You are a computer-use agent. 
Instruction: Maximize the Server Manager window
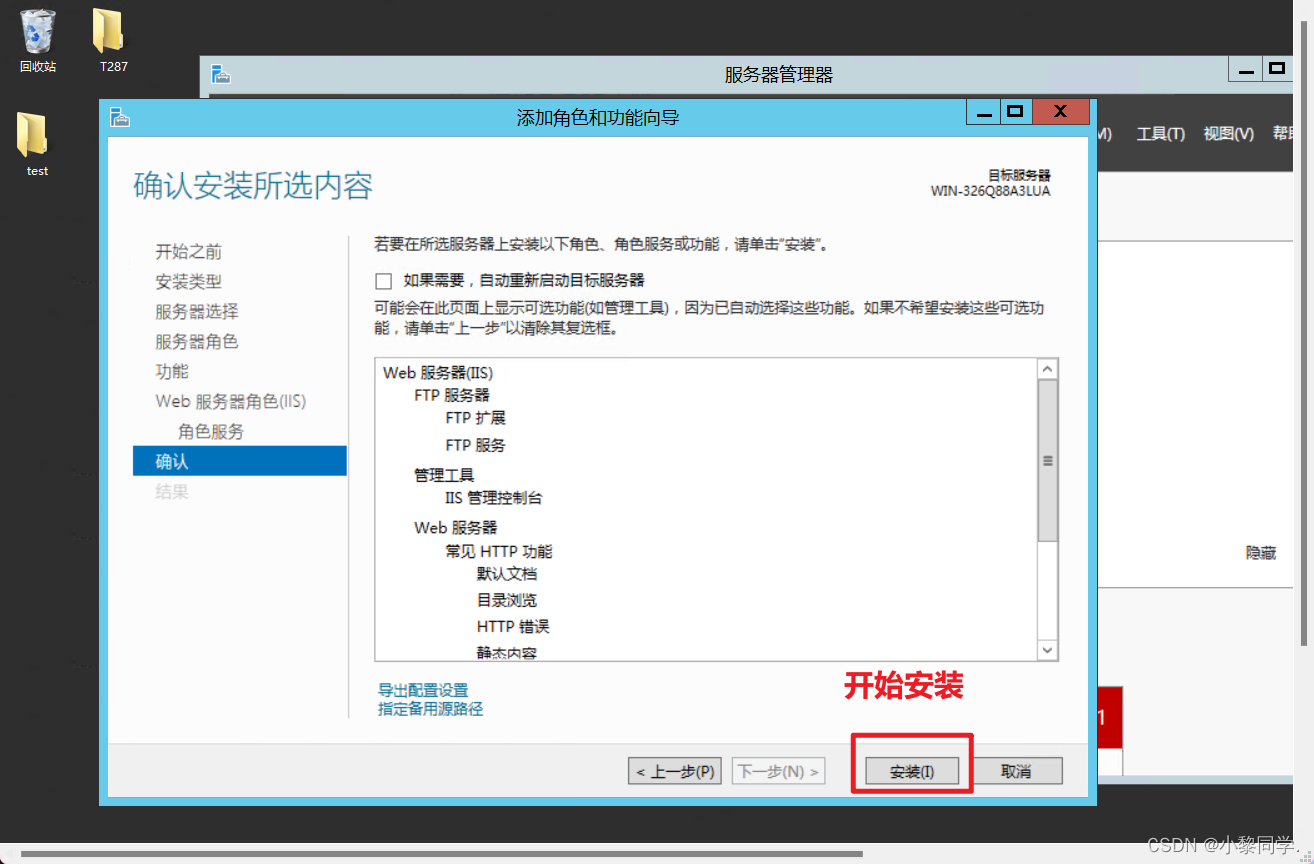[x=1276, y=69]
